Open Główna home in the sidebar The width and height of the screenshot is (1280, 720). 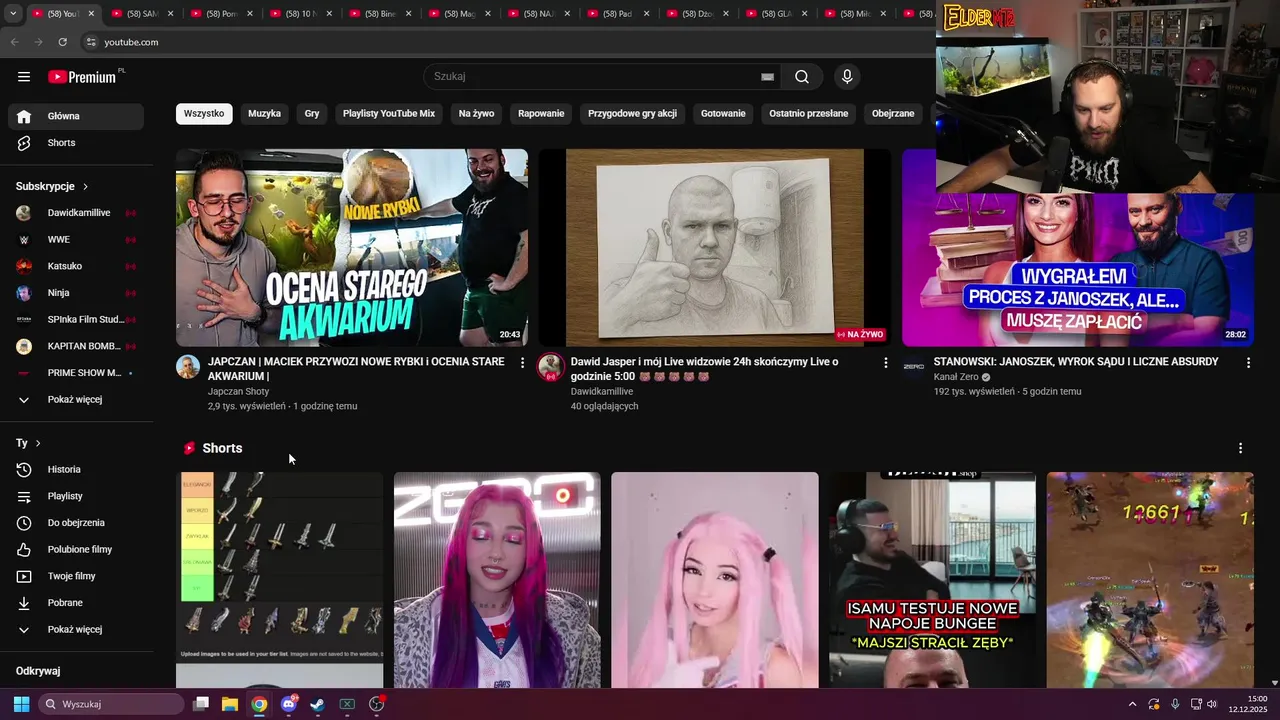tap(76, 116)
